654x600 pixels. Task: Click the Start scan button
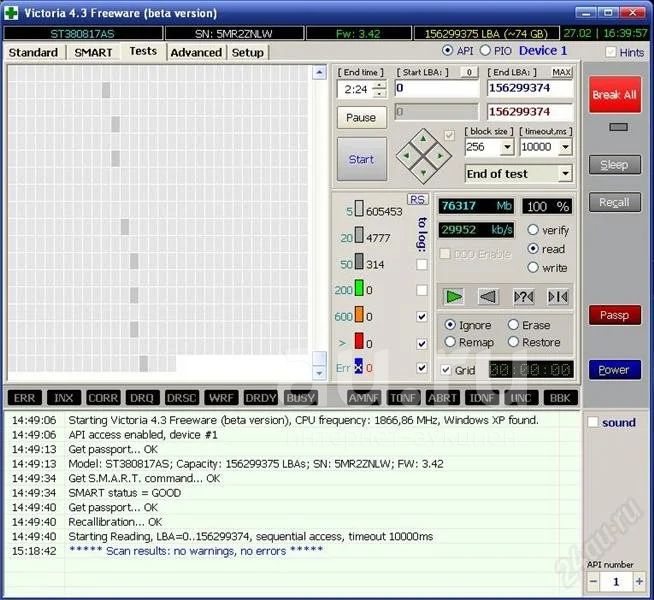point(362,159)
